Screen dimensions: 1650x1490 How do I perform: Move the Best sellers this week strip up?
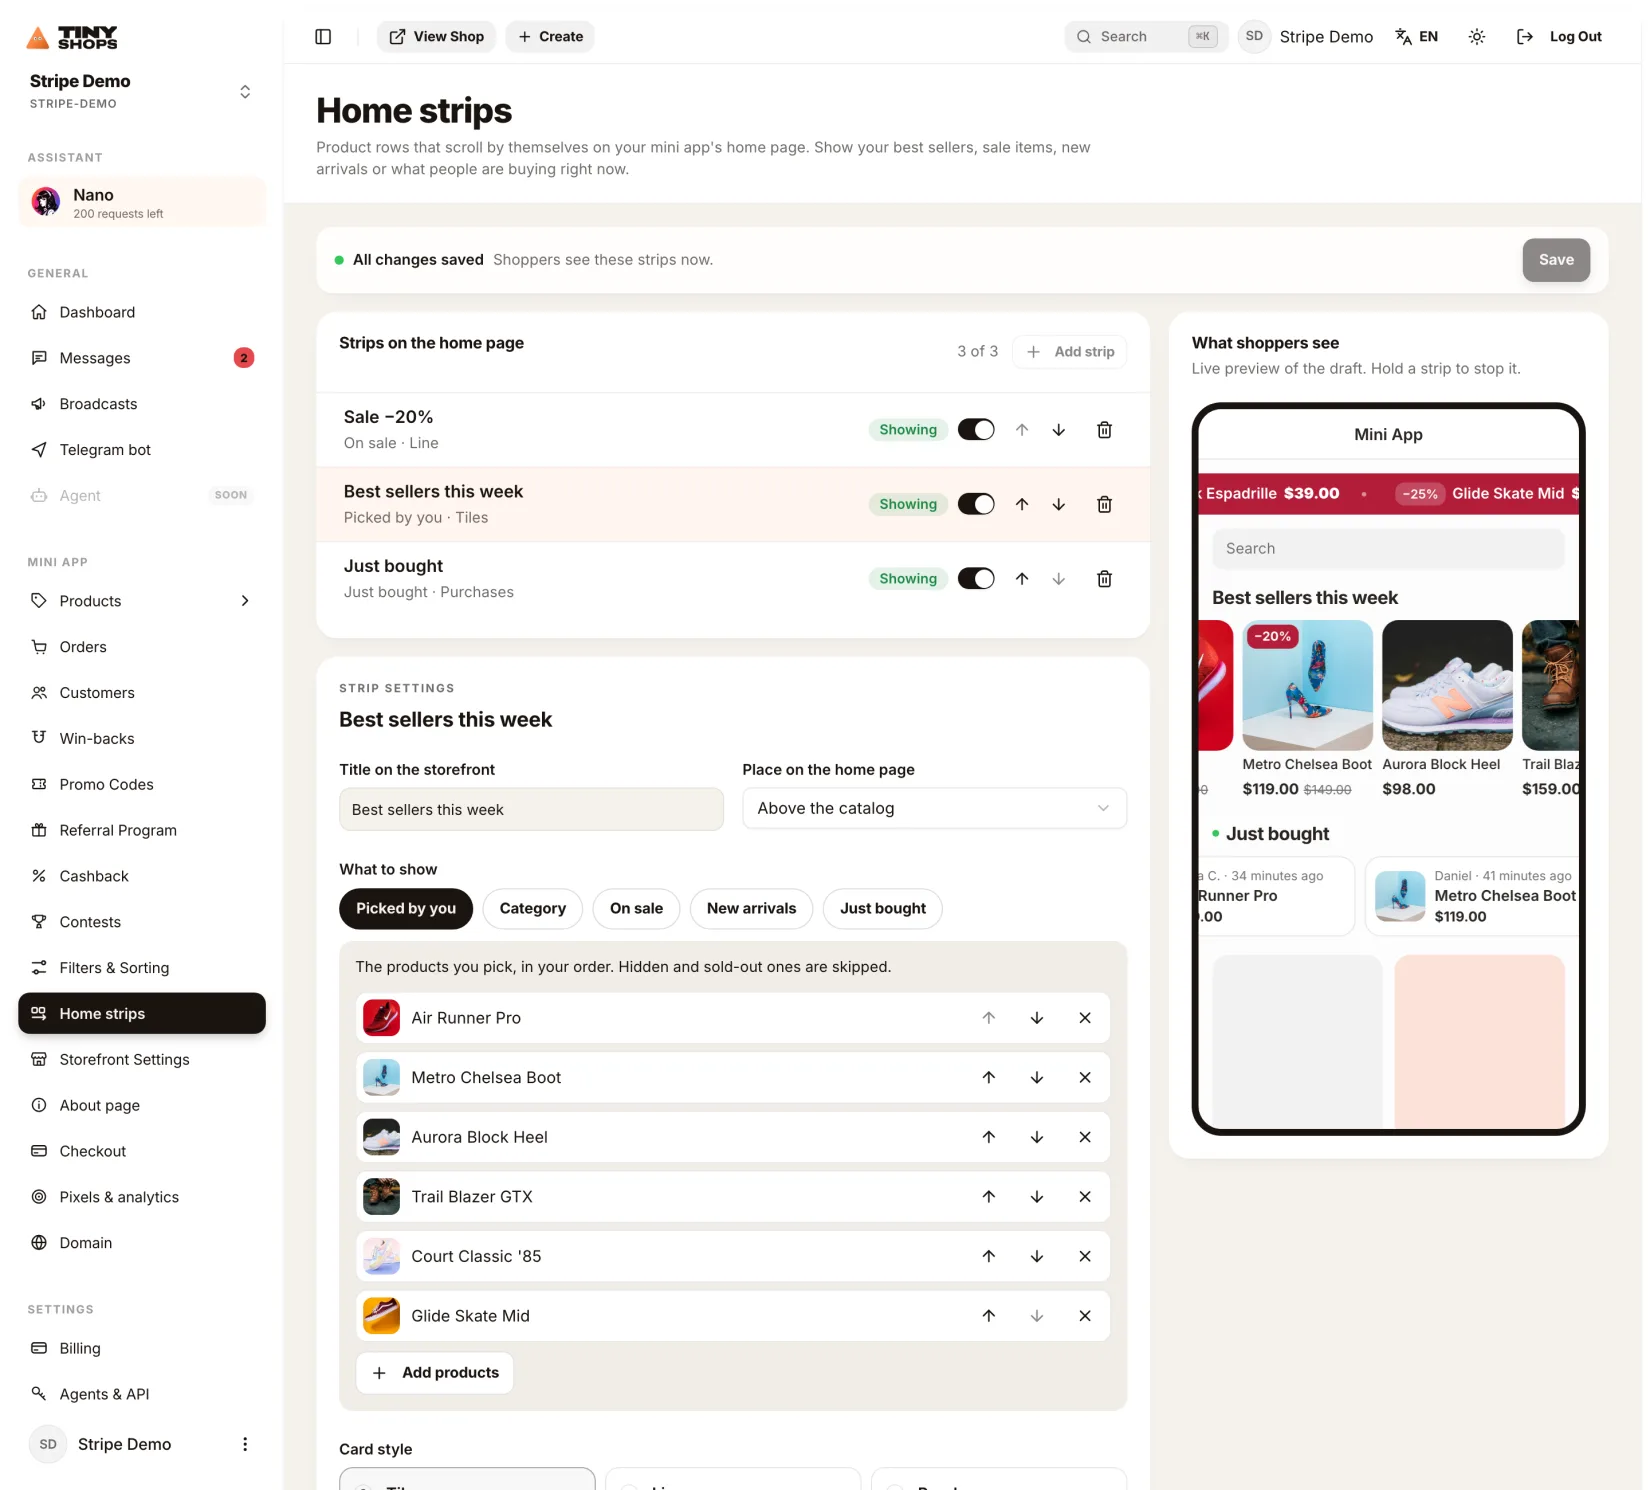coord(1022,504)
